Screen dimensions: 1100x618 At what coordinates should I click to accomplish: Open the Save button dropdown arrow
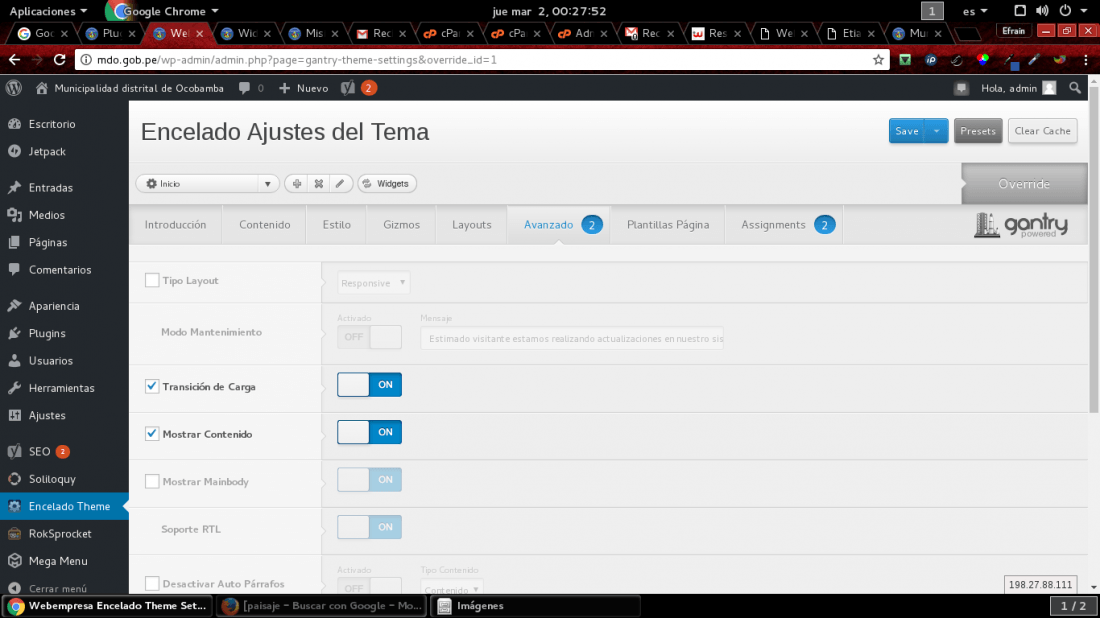pos(937,131)
